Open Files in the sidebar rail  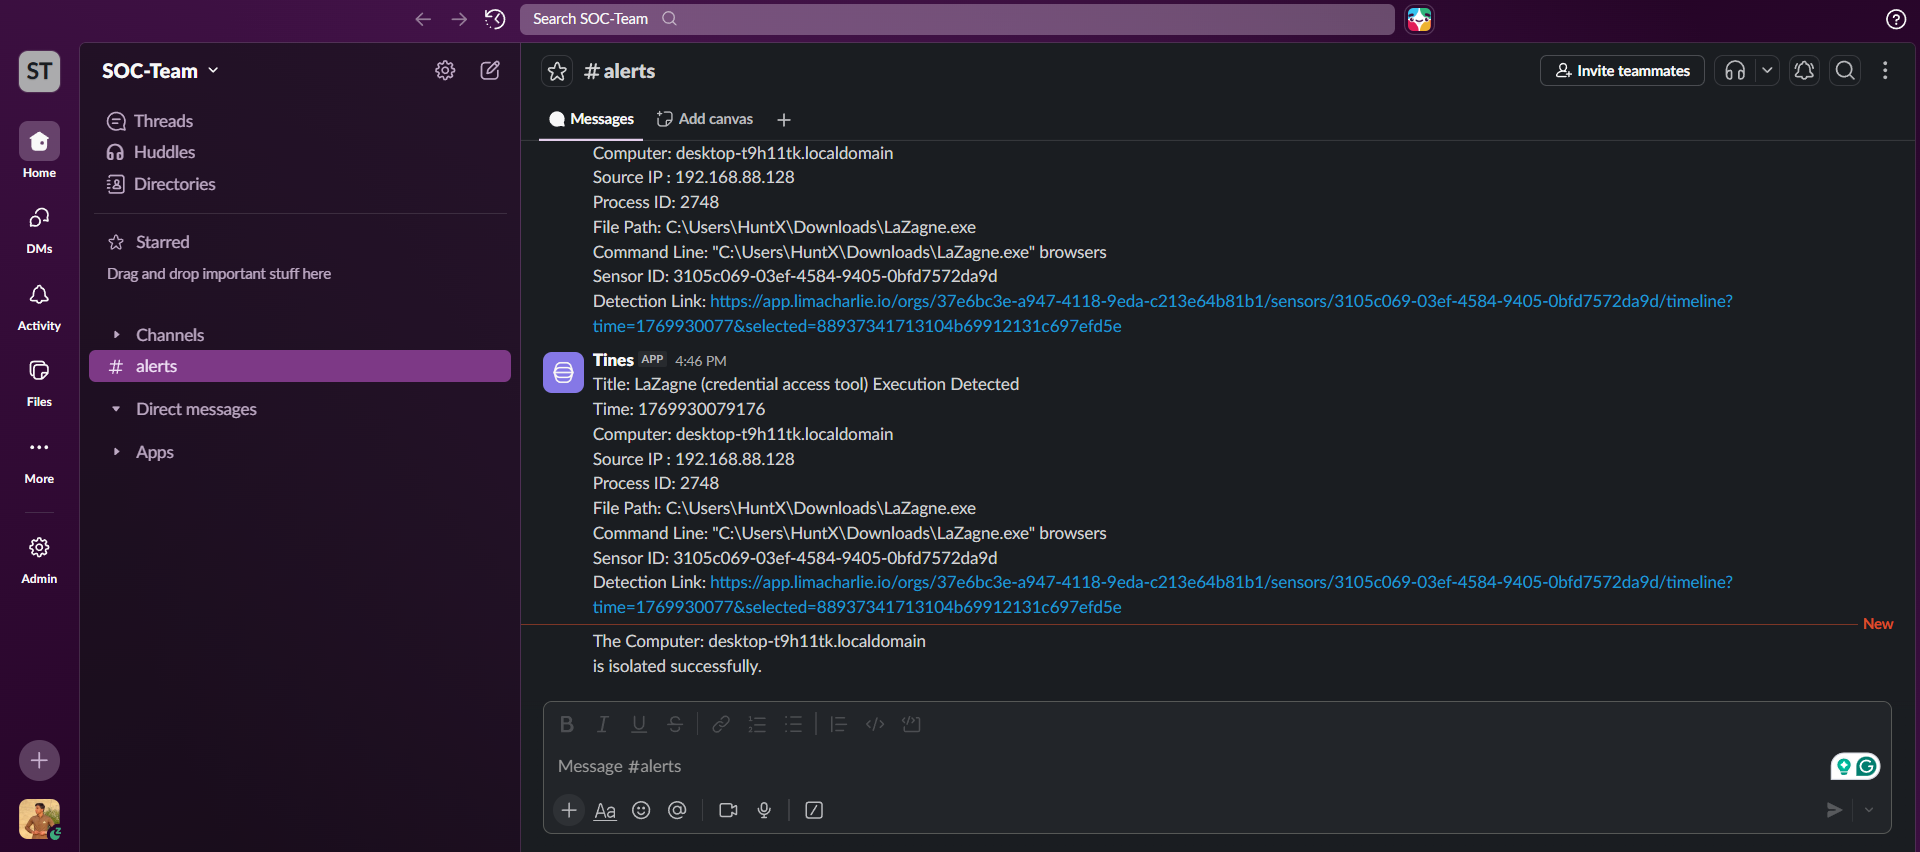point(39,382)
